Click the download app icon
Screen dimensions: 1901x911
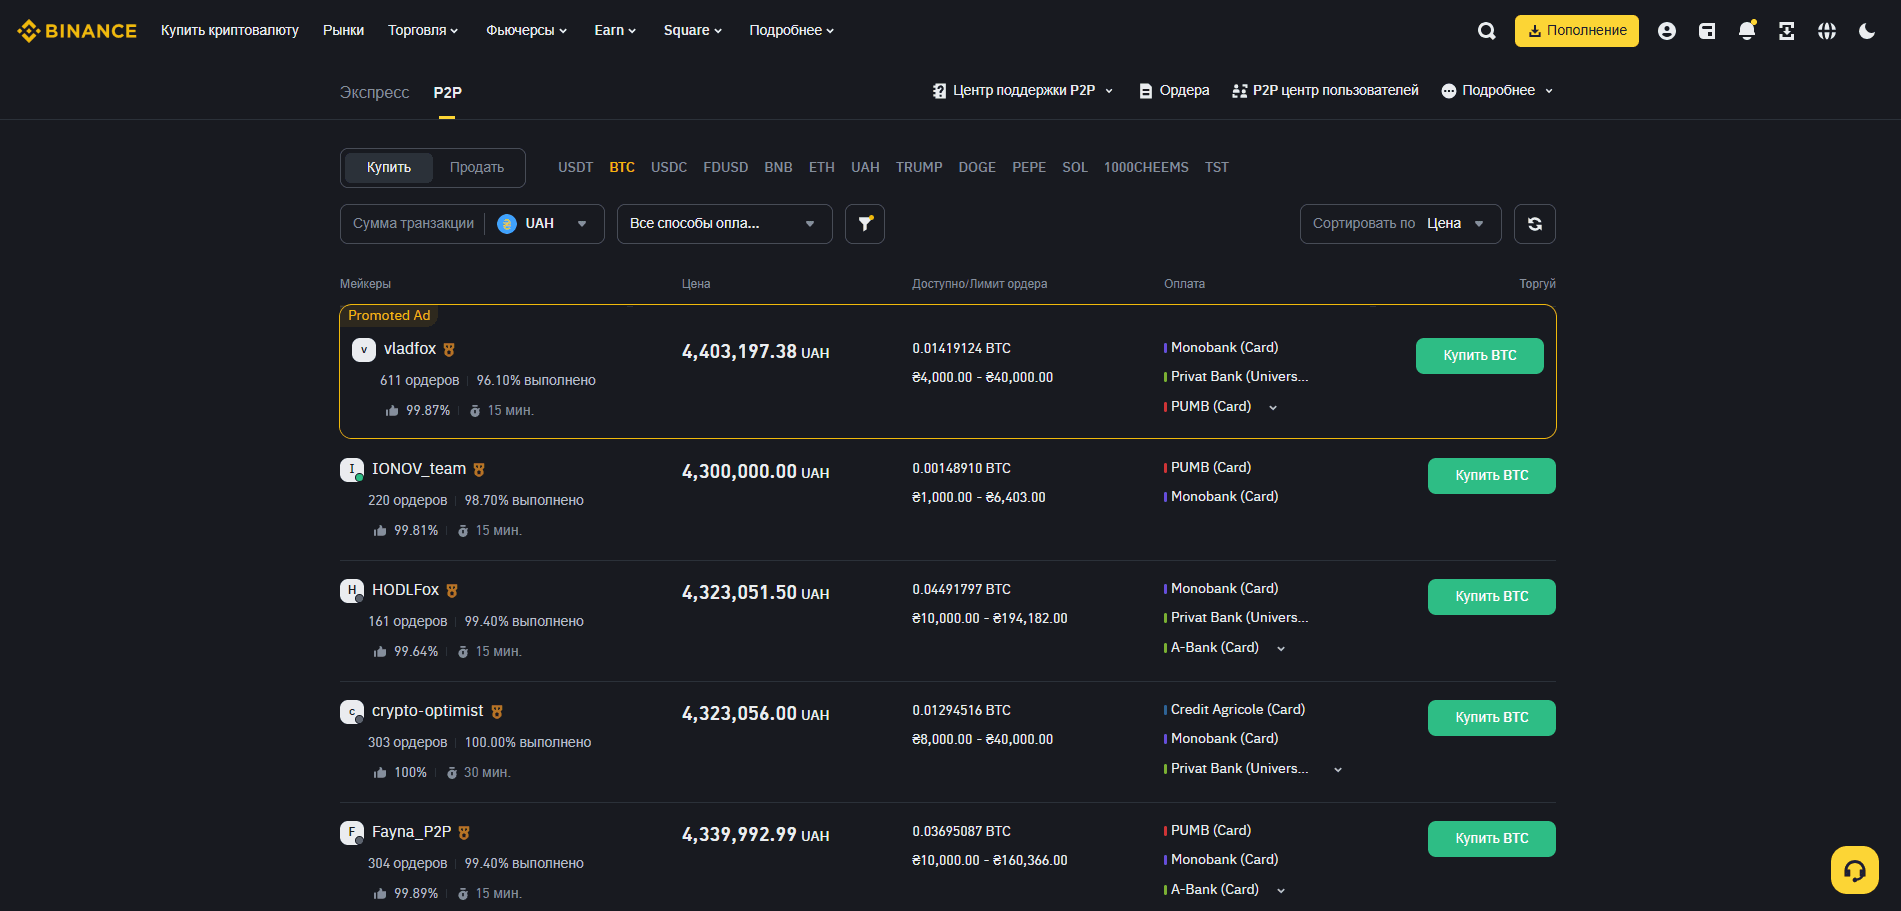click(1787, 31)
